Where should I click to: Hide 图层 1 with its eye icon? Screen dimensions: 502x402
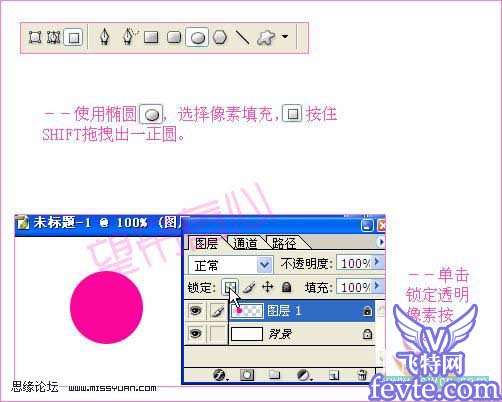click(x=195, y=311)
